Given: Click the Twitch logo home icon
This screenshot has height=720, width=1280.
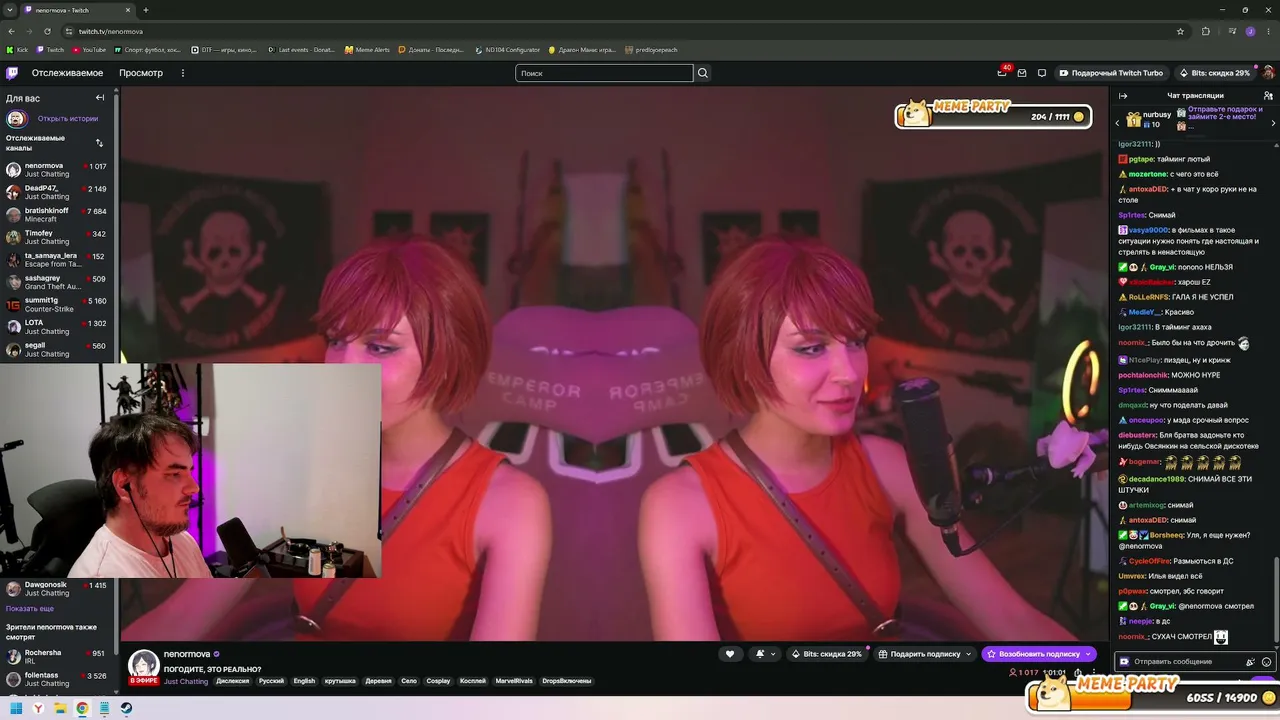Looking at the screenshot, I should point(12,73).
